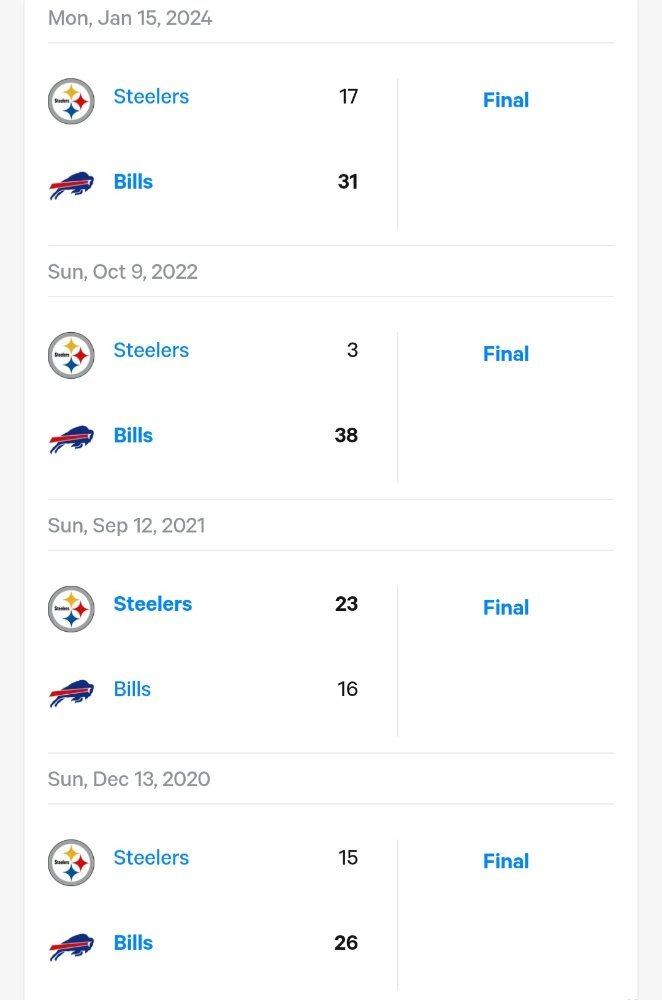Screen dimensions: 662x1000
Task: View Final recap for Oct 9, 2022 game
Action: coord(506,354)
